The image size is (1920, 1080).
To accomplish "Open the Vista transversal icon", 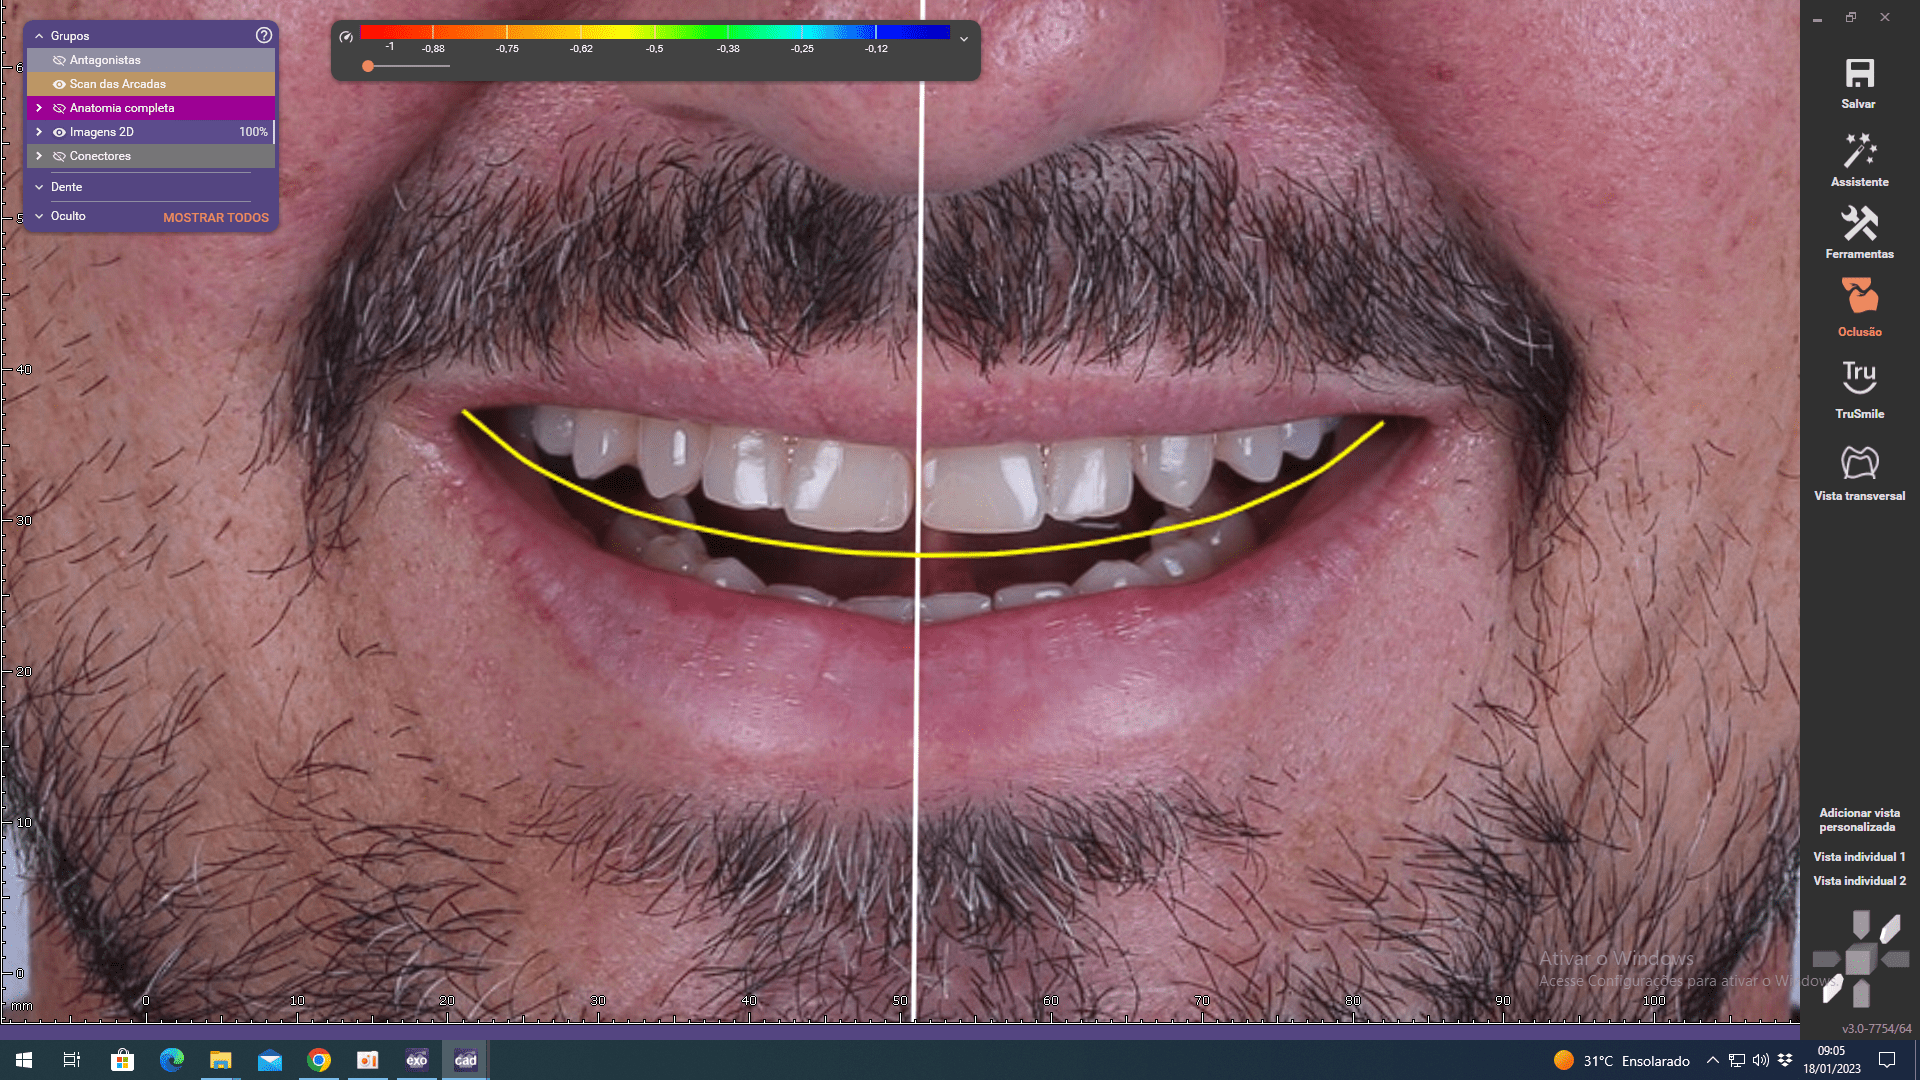I will tap(1859, 462).
